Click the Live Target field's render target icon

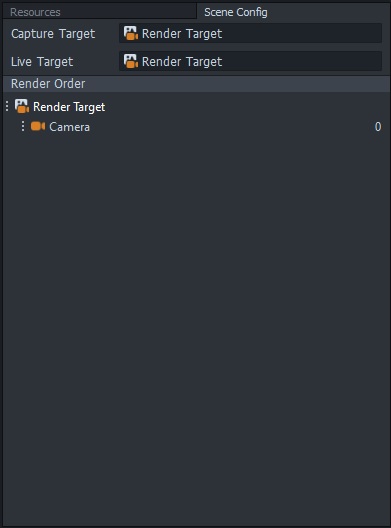(x=131, y=61)
